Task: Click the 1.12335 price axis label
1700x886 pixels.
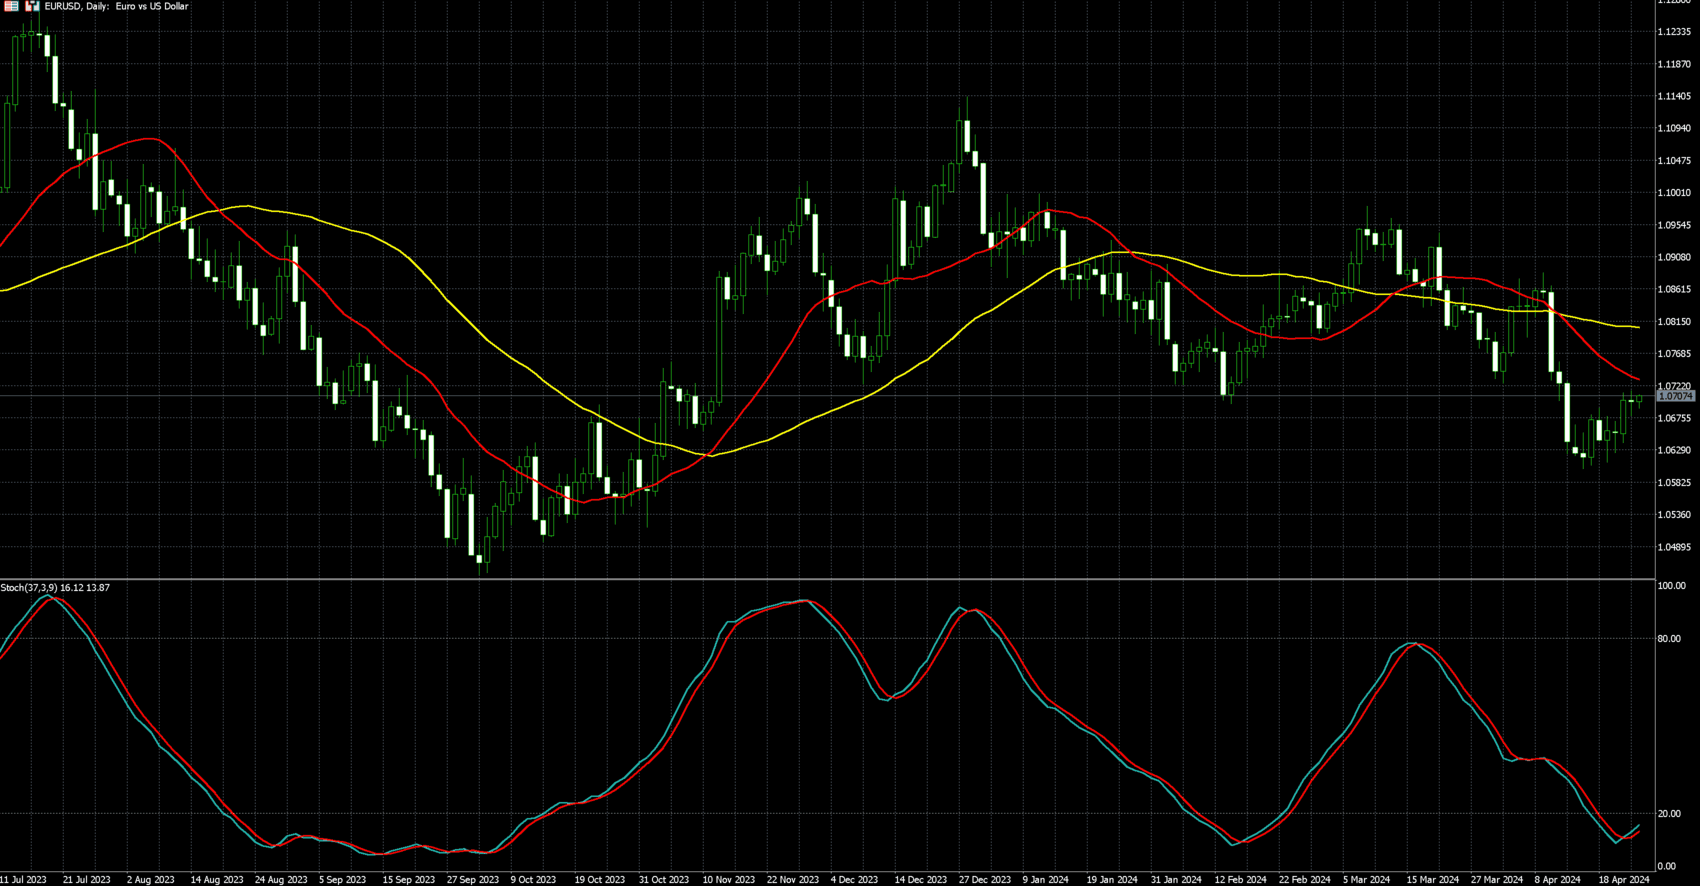Action: tap(1674, 32)
